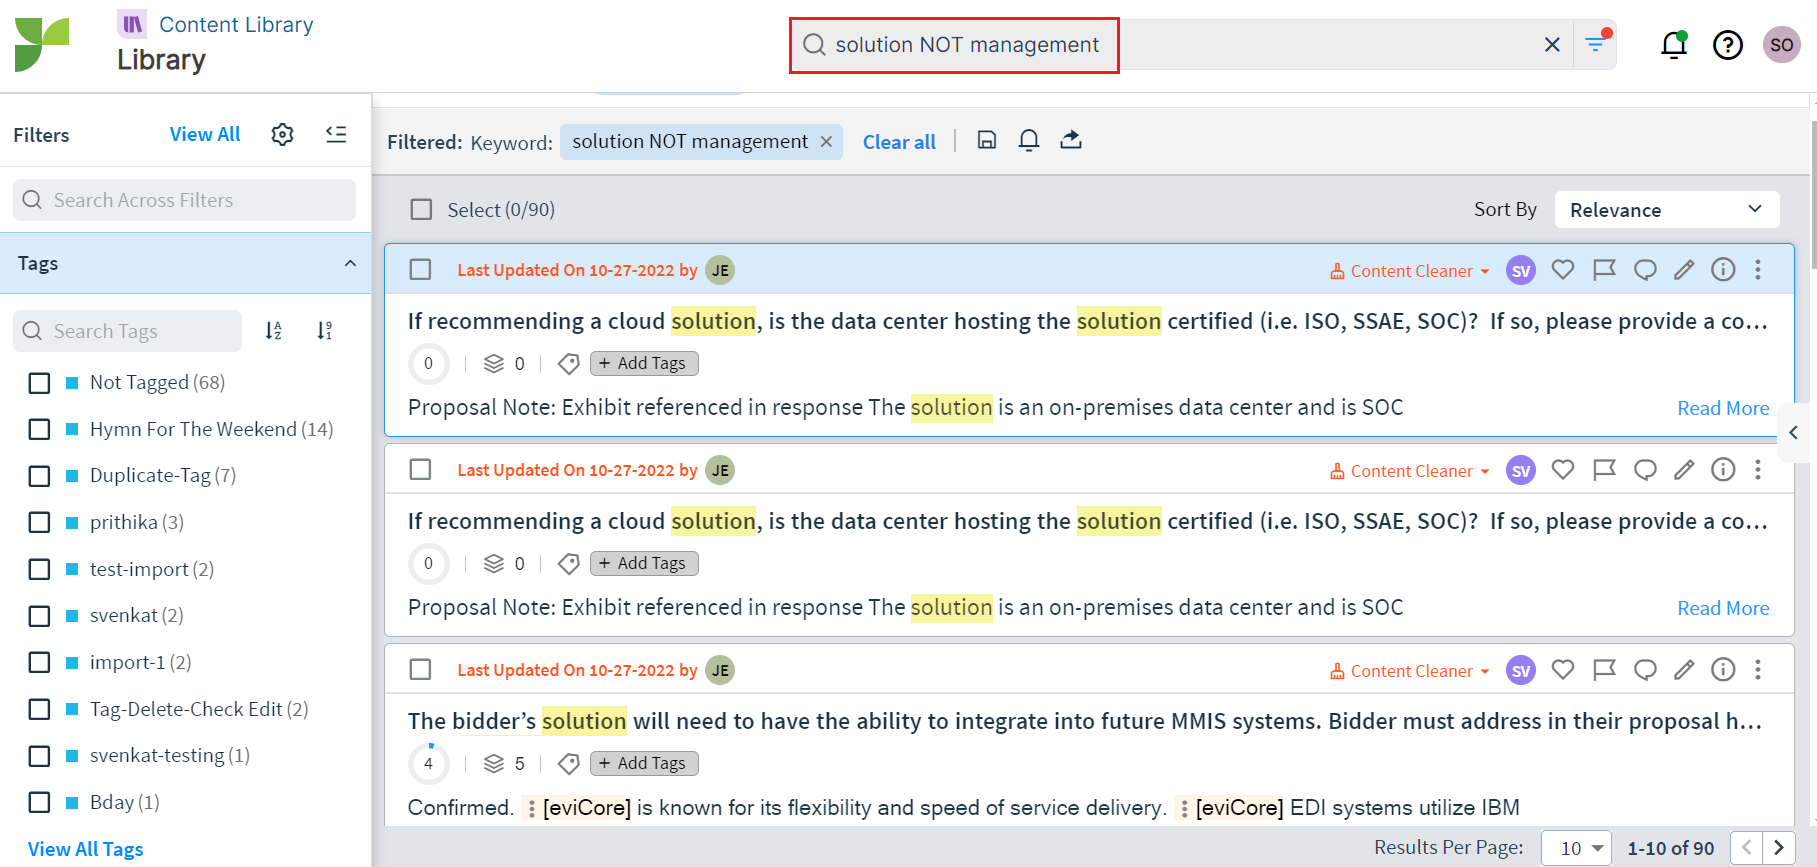
Task: Click the export icon next to Clear all
Action: 1071,140
